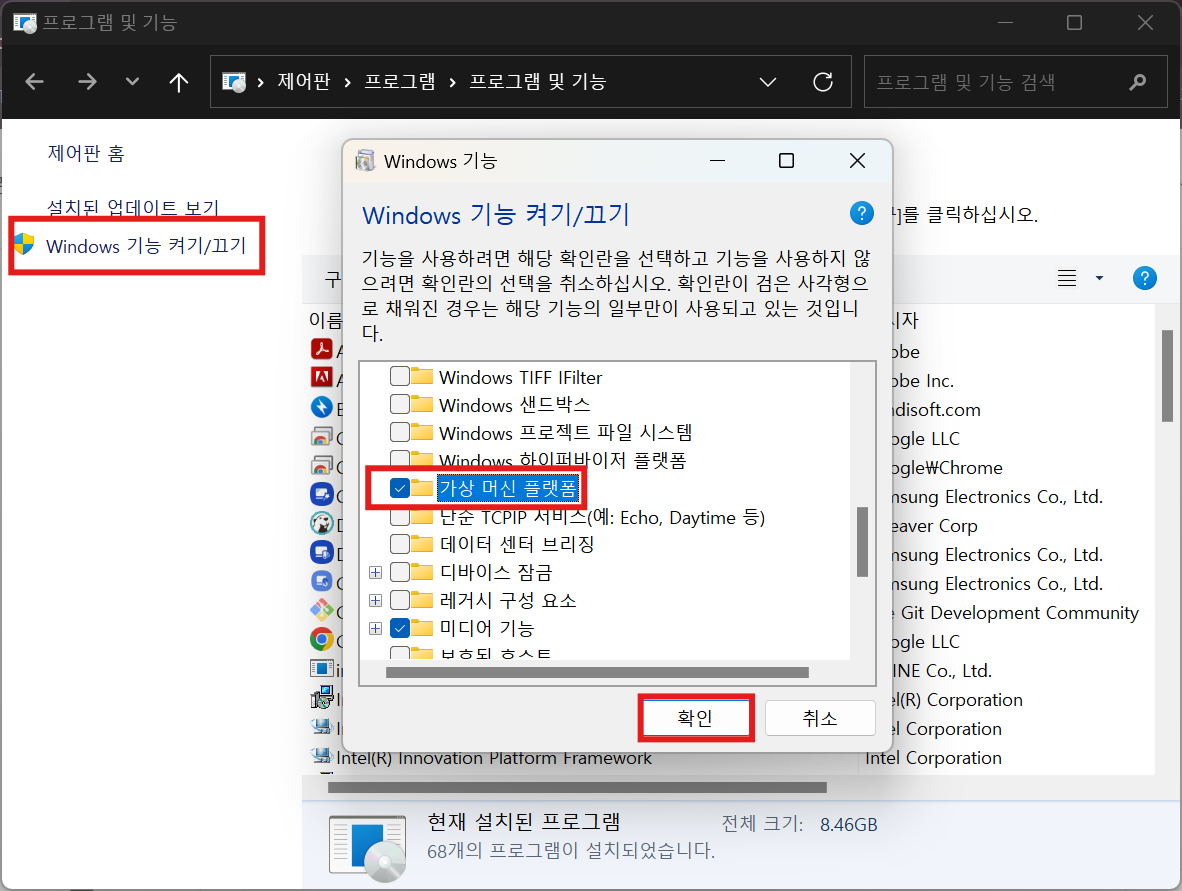Toggle Windows 샌드박스 checkbox
The height and width of the screenshot is (891, 1182).
point(400,404)
